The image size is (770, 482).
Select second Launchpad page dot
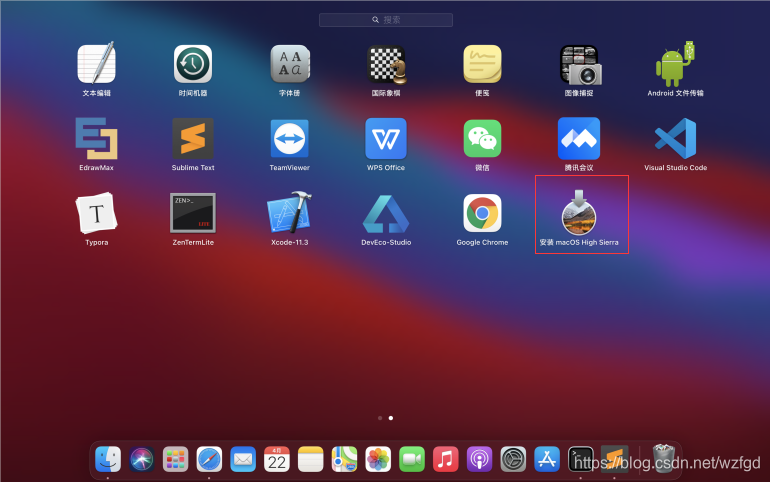[391, 418]
